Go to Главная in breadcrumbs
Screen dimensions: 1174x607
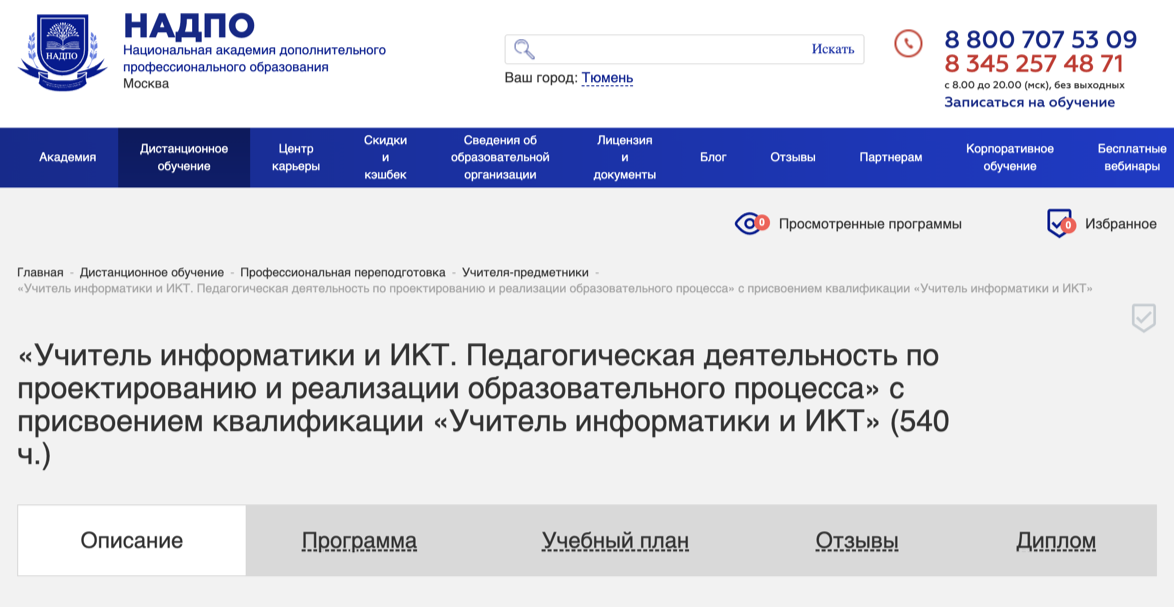click(40, 272)
